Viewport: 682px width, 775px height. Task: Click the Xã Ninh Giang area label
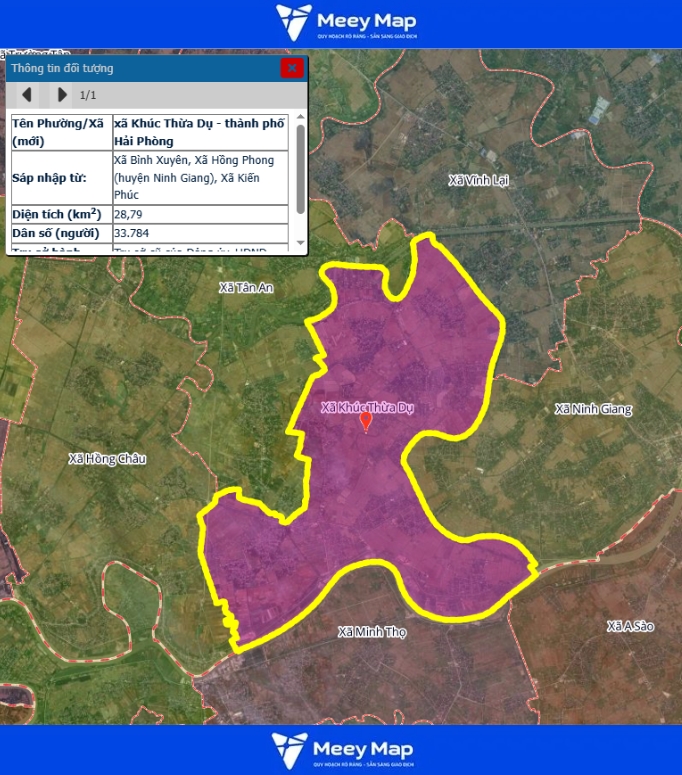(593, 409)
